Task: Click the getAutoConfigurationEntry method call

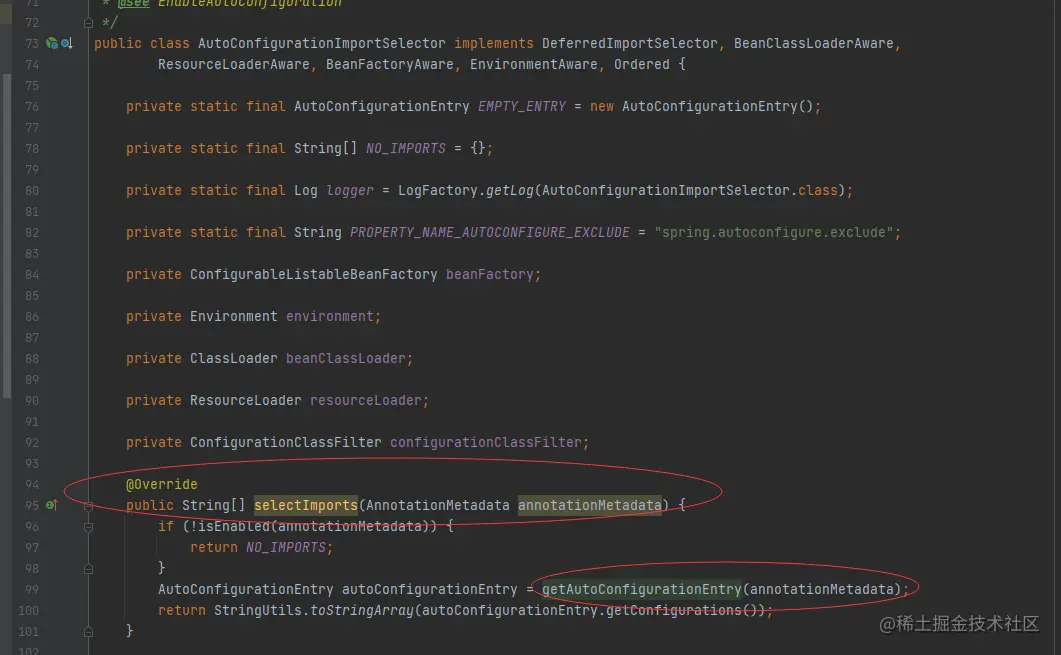Action: (641, 589)
